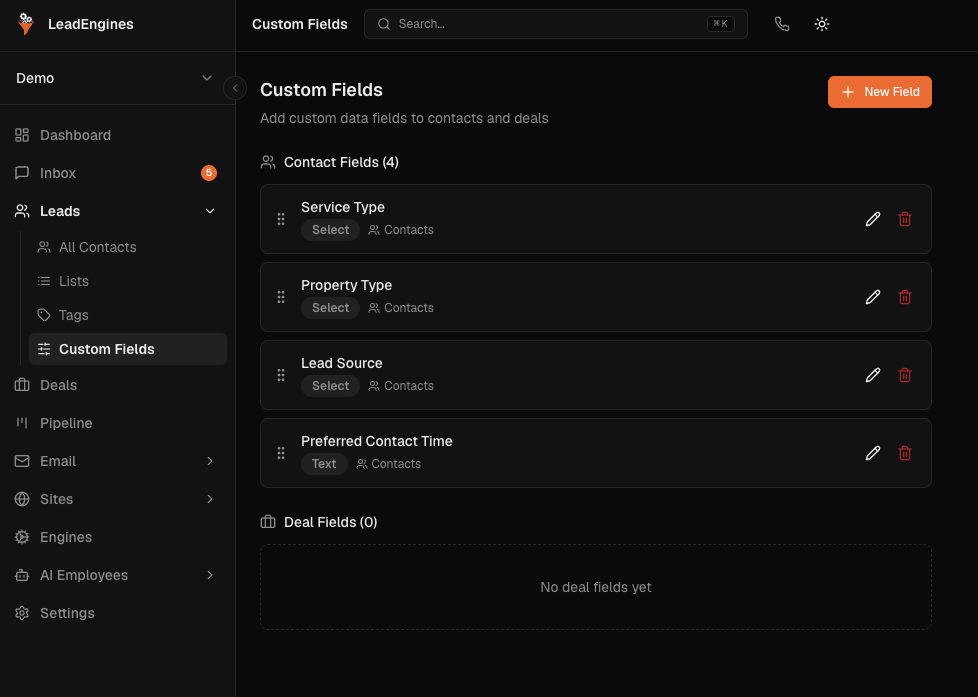978x697 pixels.
Task: Focus the Search input field
Action: tap(556, 24)
